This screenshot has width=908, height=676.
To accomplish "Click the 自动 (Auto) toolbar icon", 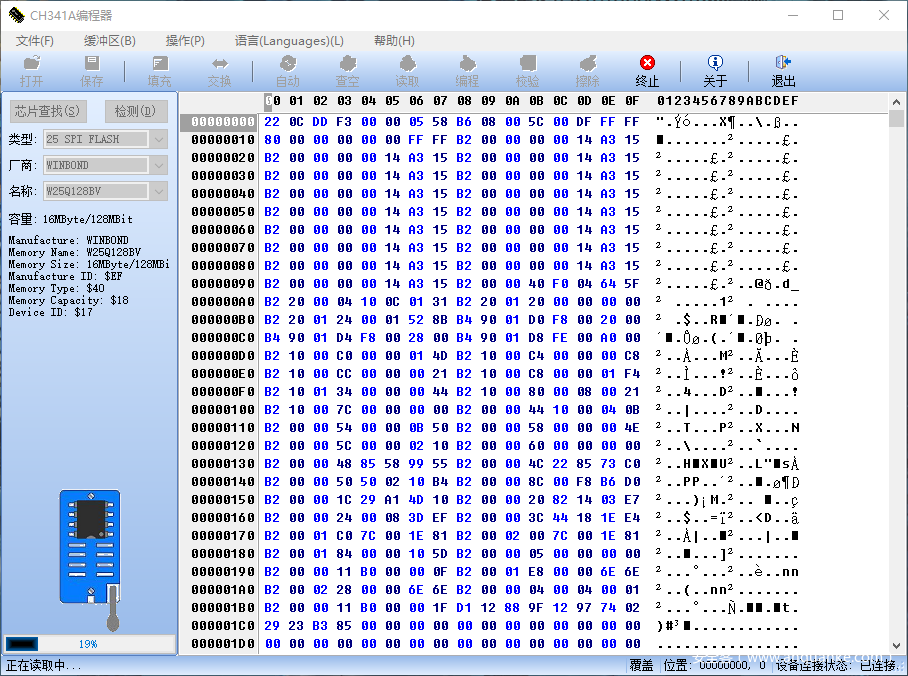I will [287, 64].
